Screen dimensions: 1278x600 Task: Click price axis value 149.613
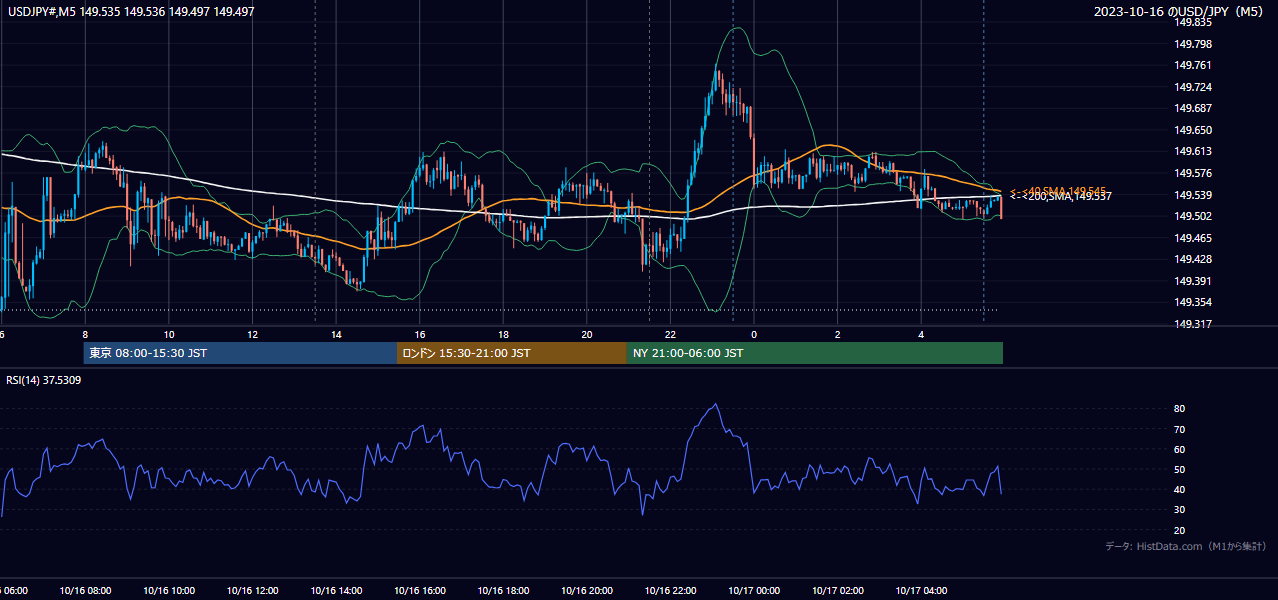tap(1193, 151)
